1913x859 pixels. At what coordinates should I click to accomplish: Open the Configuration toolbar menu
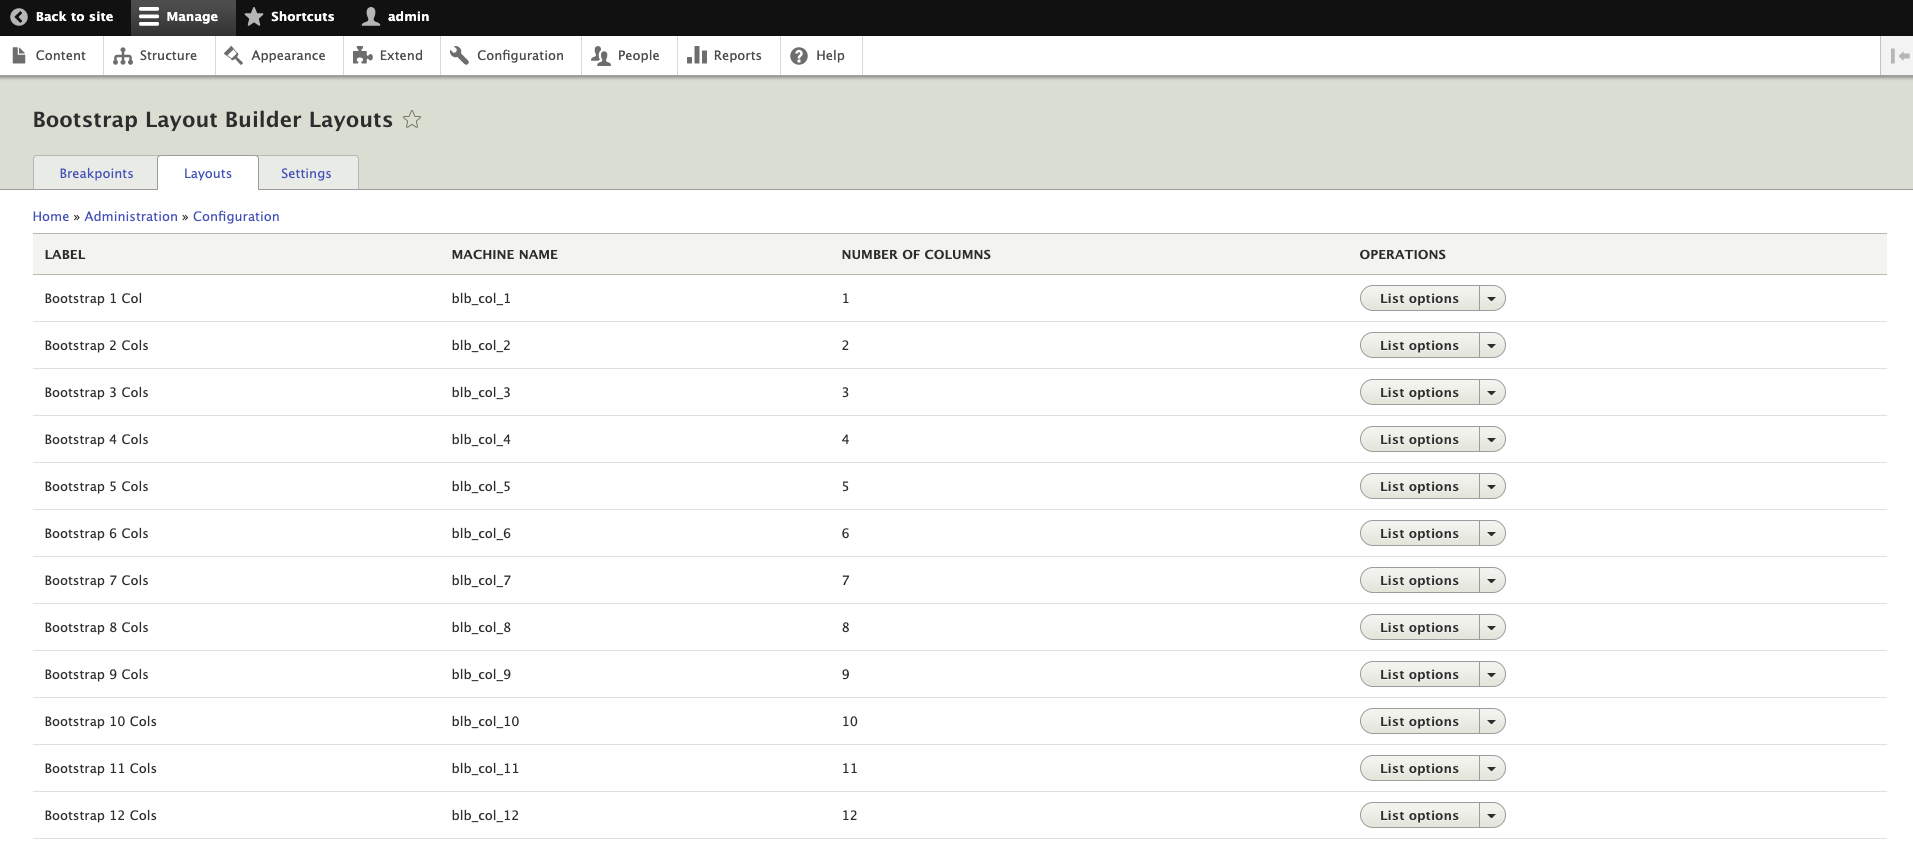[x=508, y=56]
